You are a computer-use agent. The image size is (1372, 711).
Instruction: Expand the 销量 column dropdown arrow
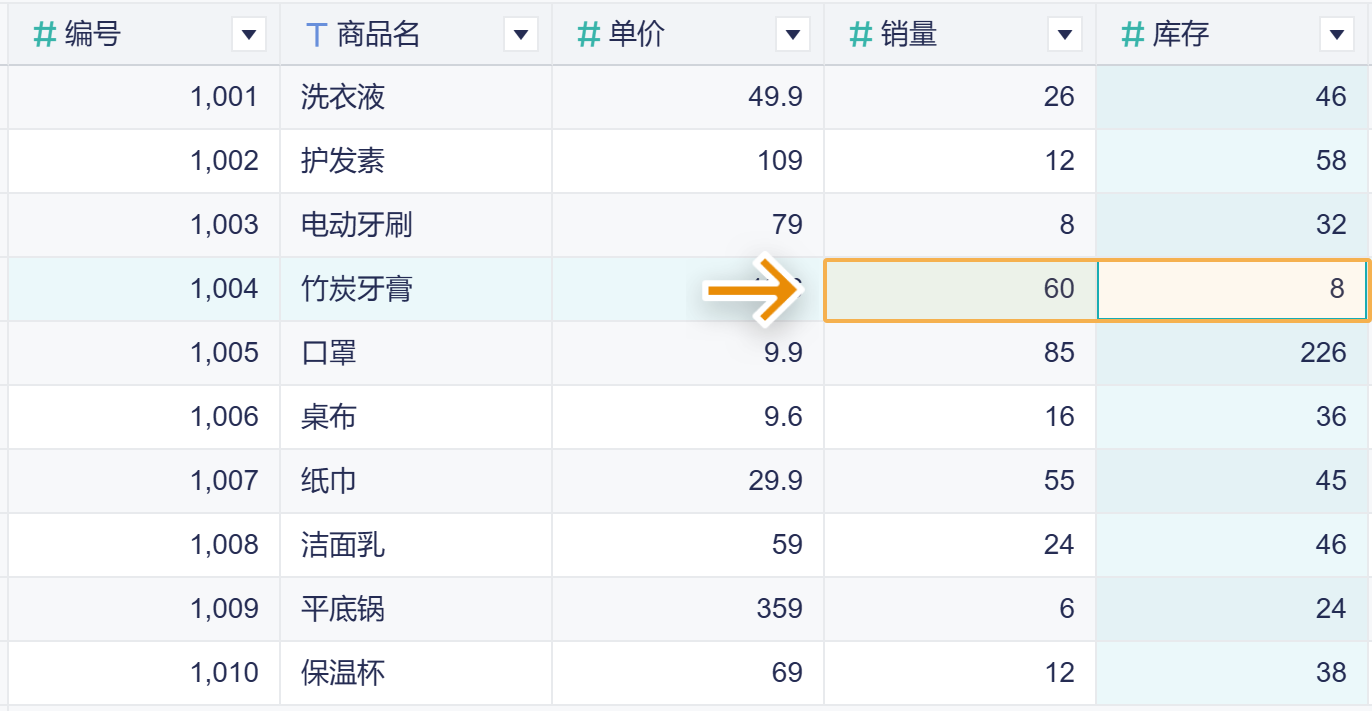point(1065,35)
